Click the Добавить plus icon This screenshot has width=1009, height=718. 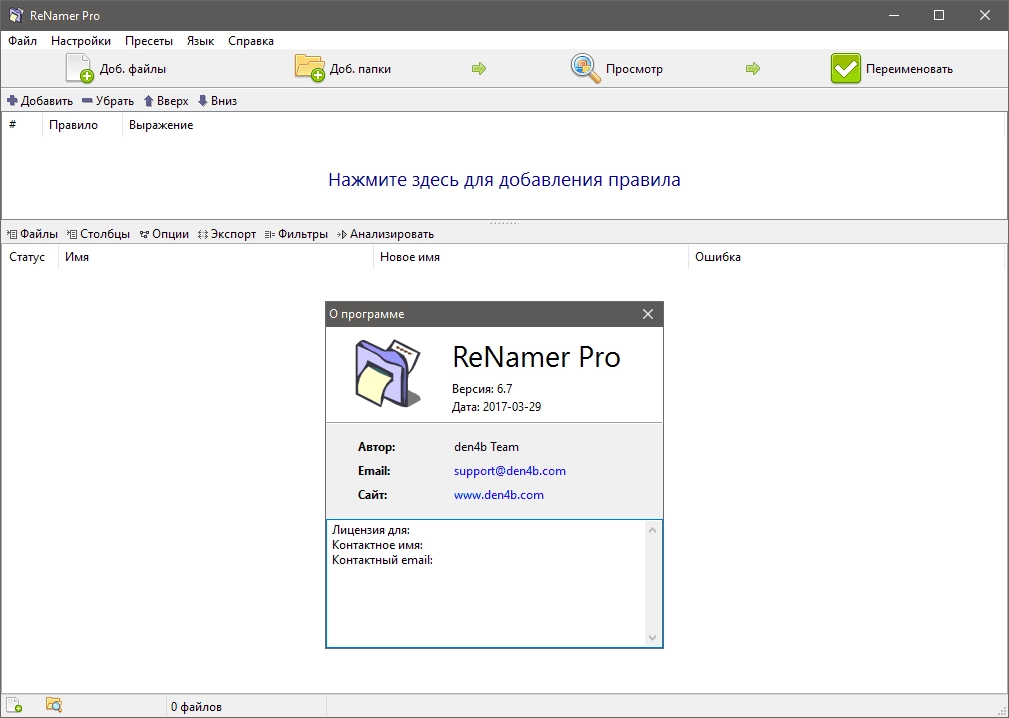point(12,101)
